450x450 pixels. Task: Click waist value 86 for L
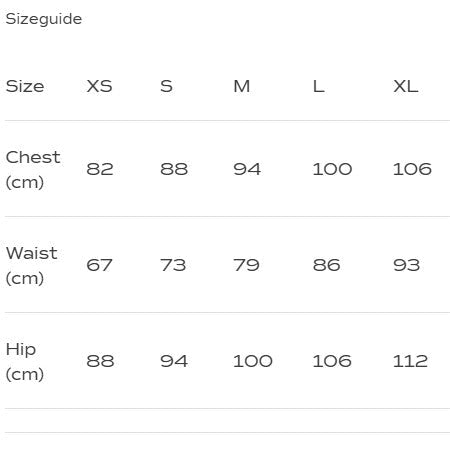click(x=326, y=265)
